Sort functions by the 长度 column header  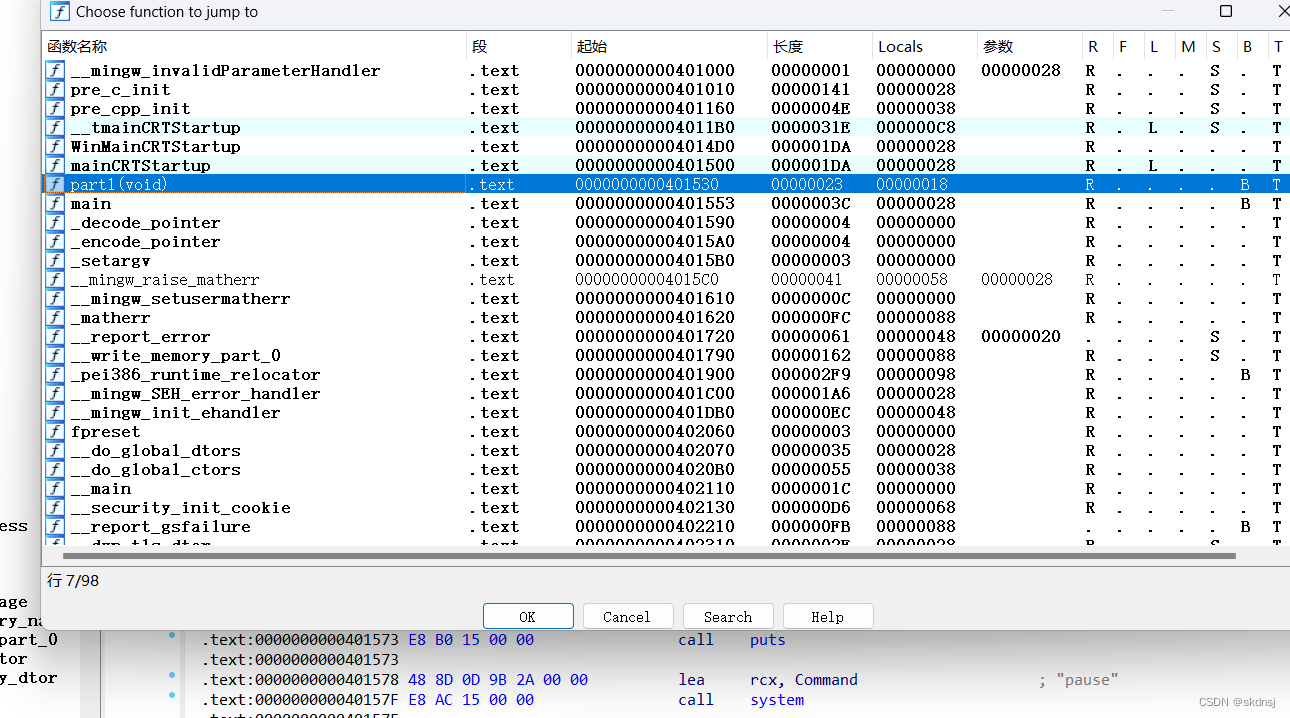(x=800, y=46)
